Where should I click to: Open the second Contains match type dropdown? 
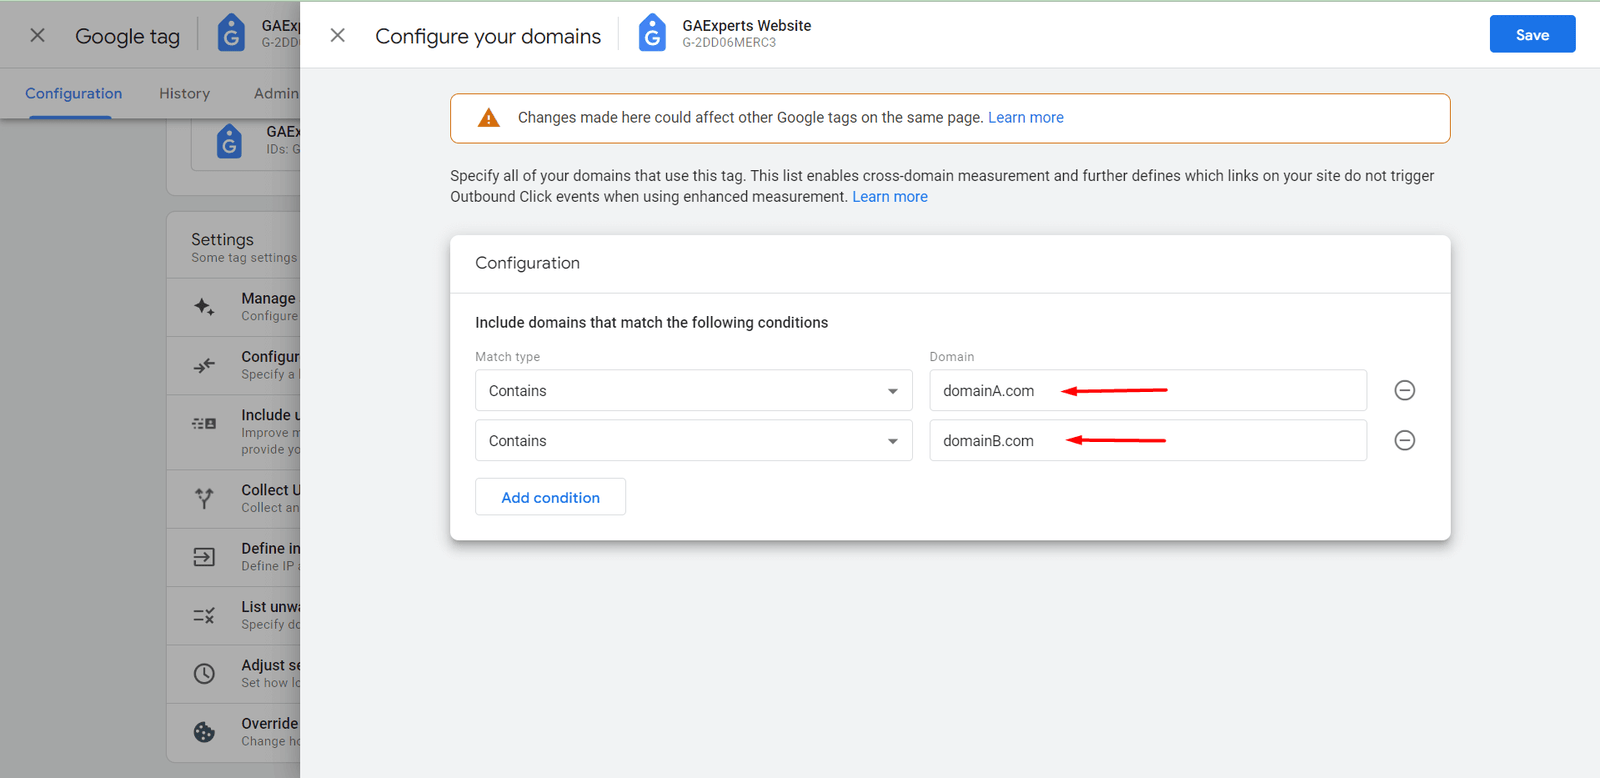(692, 440)
